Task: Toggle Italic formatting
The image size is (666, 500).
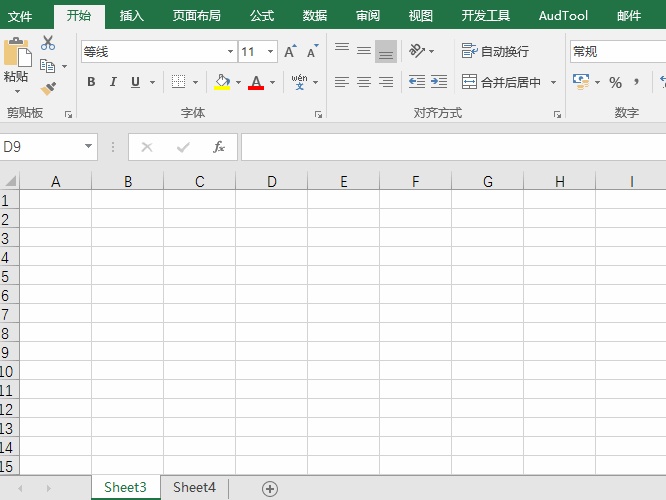Action: [113, 82]
